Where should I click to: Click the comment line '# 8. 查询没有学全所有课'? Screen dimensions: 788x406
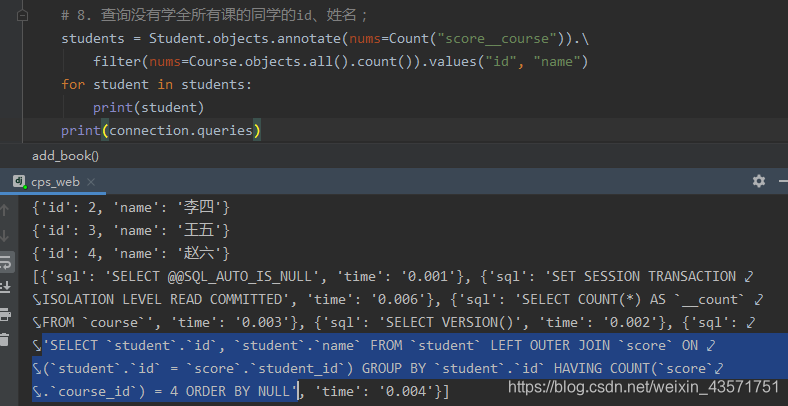[215, 16]
